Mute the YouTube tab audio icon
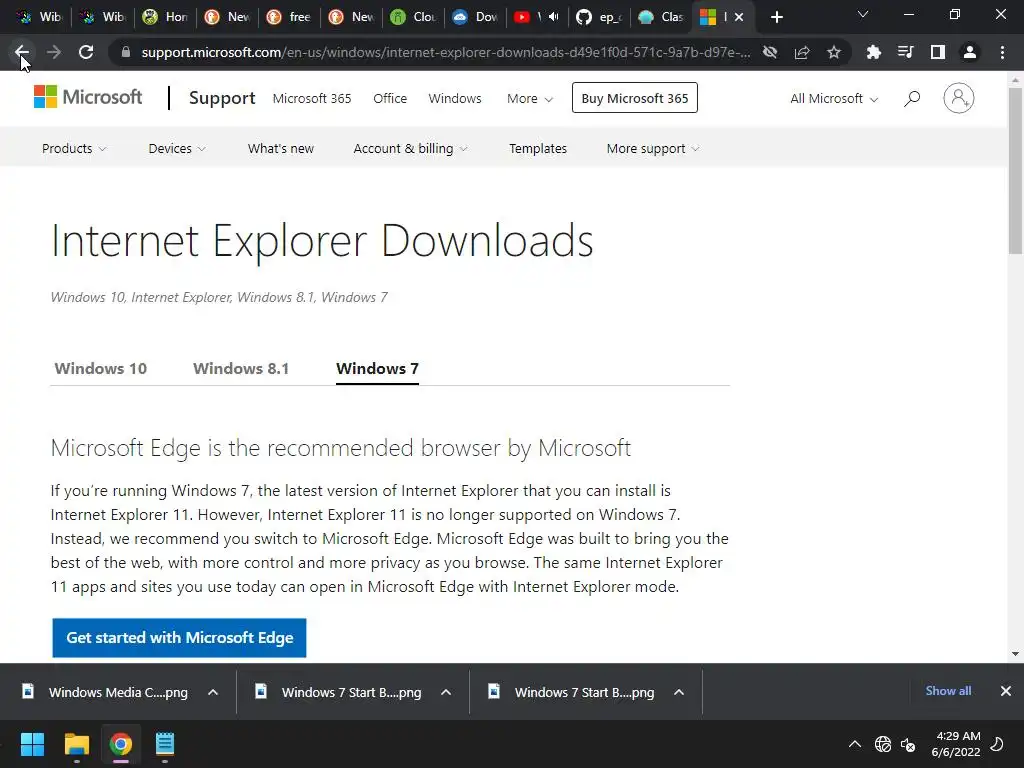1024x768 pixels. [554, 17]
